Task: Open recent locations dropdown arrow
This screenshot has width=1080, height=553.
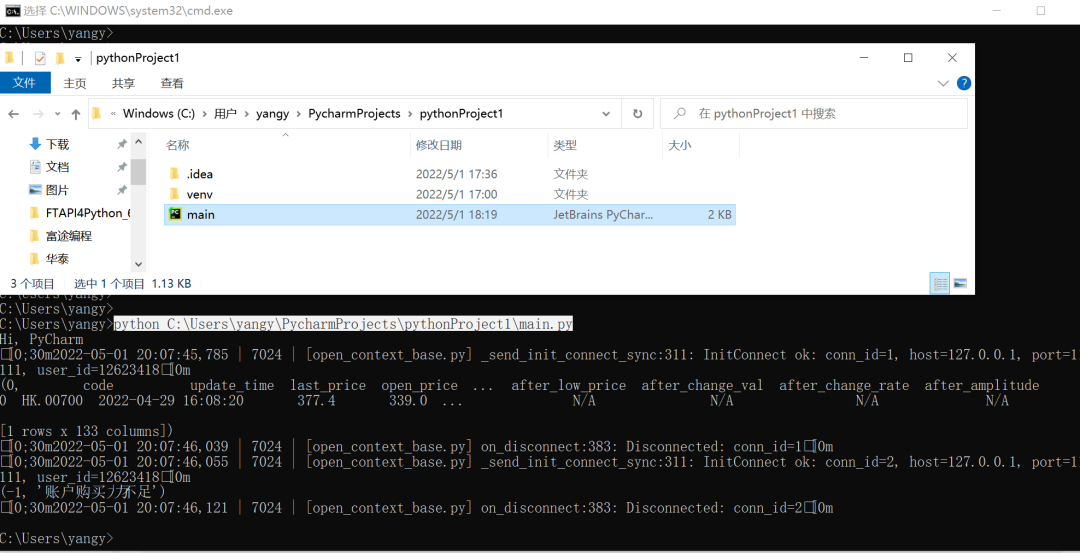Action: coord(57,114)
